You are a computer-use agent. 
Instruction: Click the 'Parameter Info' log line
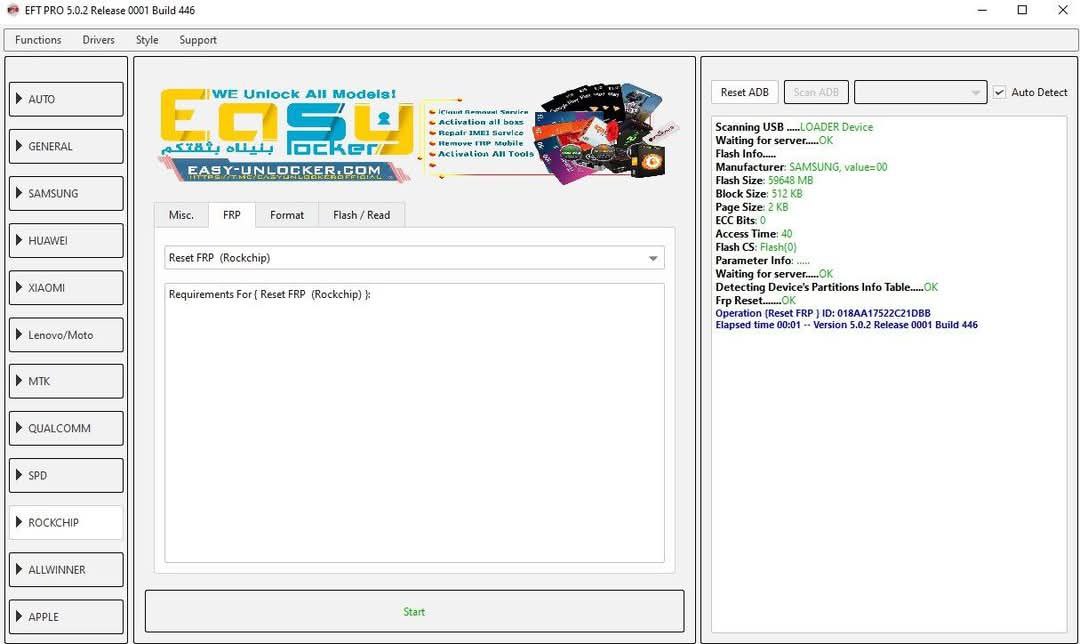pyautogui.click(x=762, y=260)
